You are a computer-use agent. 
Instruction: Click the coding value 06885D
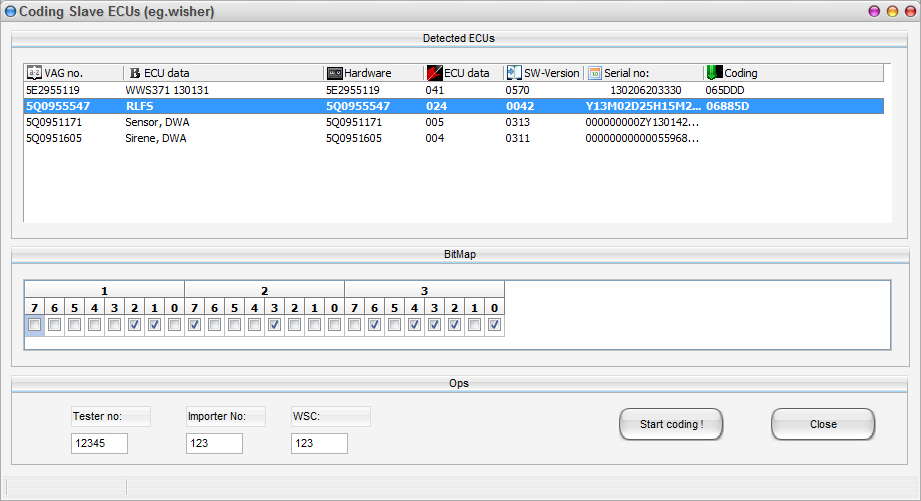click(x=727, y=106)
